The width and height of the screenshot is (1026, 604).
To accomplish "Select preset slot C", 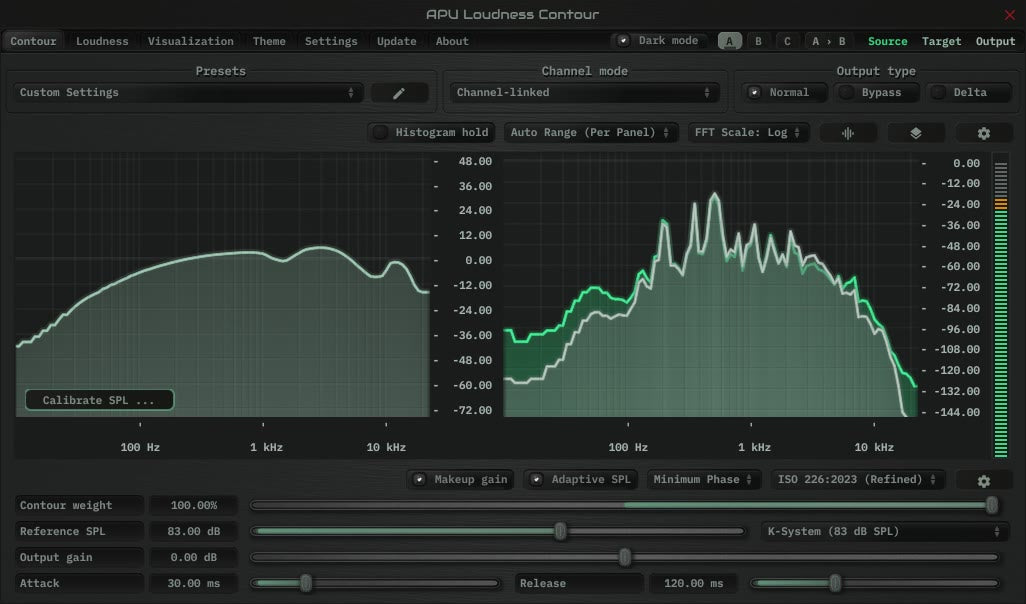I will tap(787, 41).
